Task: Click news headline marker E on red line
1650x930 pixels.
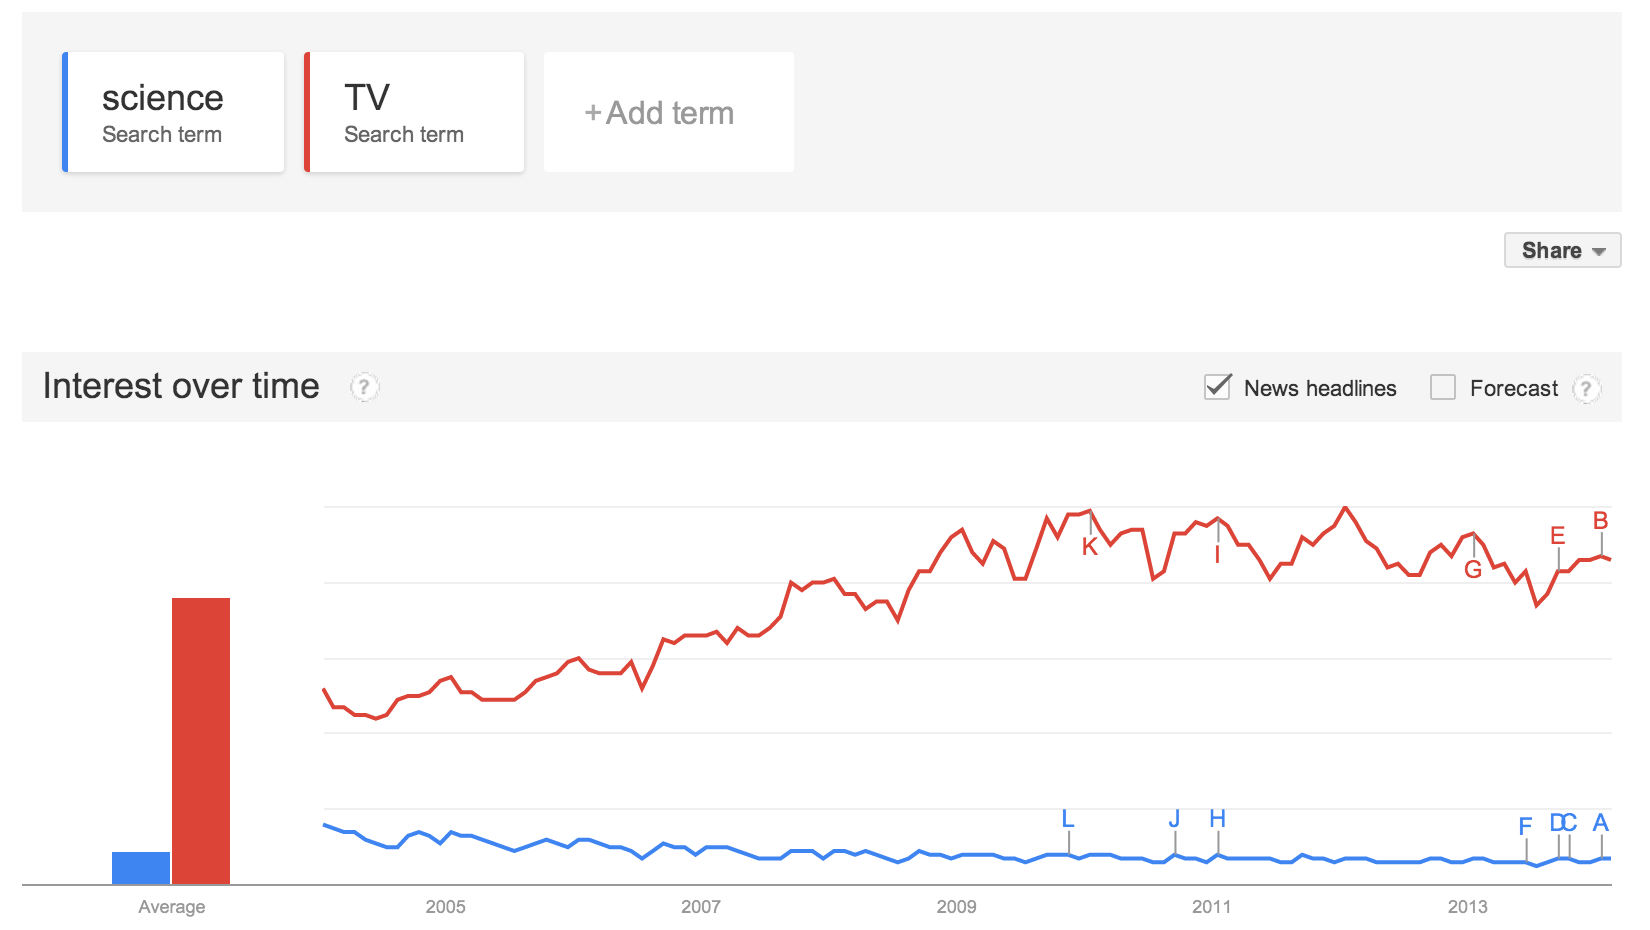Action: pos(1557,536)
